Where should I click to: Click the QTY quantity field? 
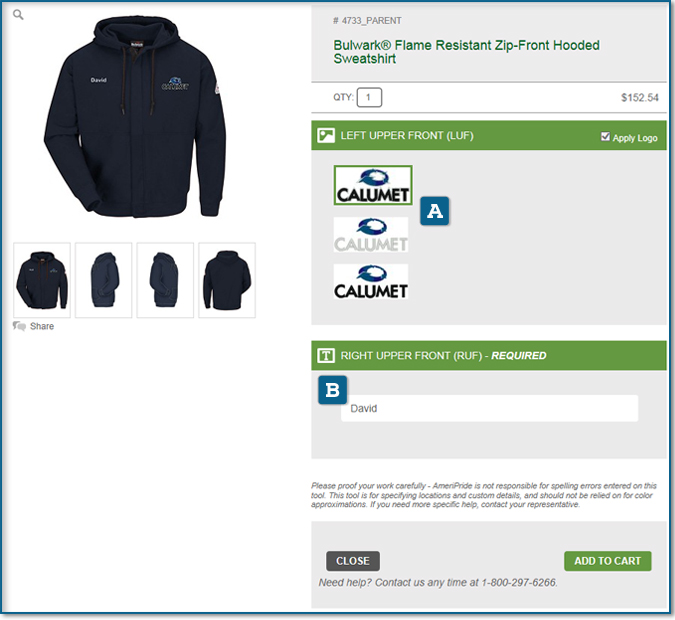coord(369,97)
